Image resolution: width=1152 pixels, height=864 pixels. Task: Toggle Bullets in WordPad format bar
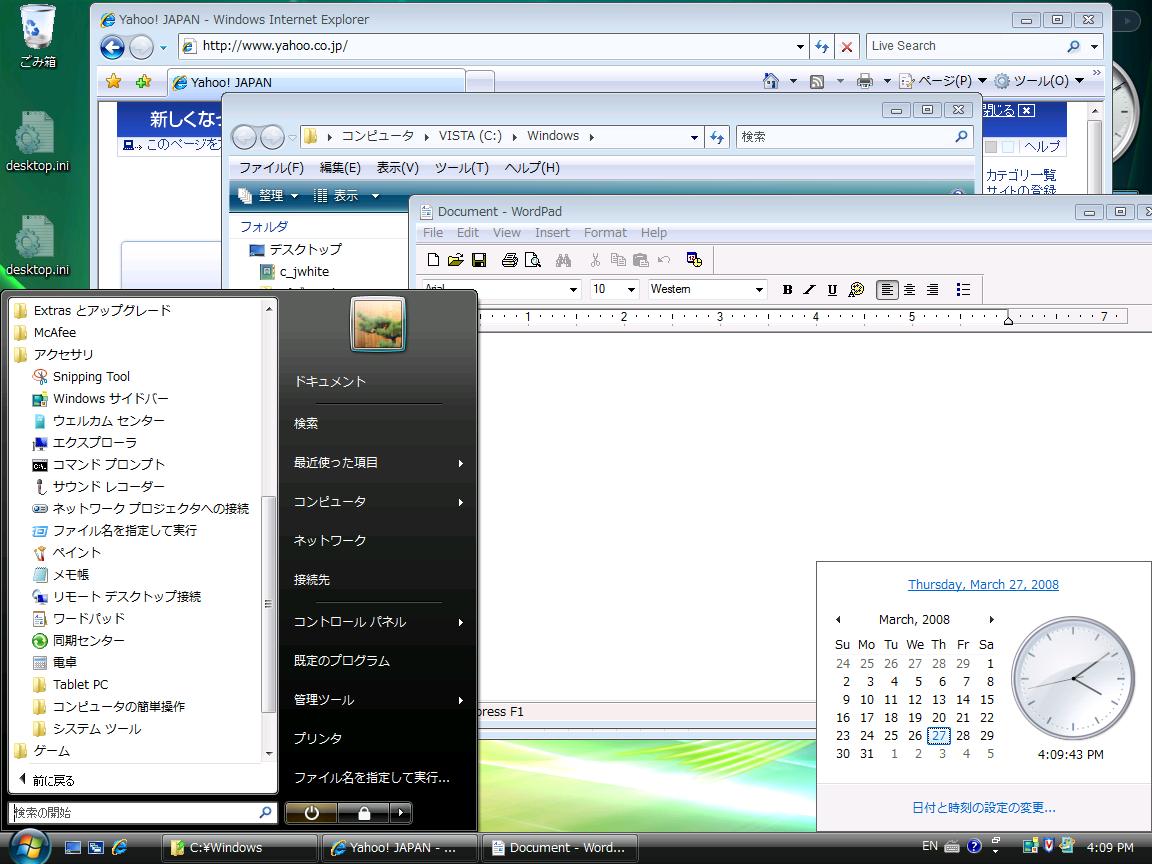963,289
